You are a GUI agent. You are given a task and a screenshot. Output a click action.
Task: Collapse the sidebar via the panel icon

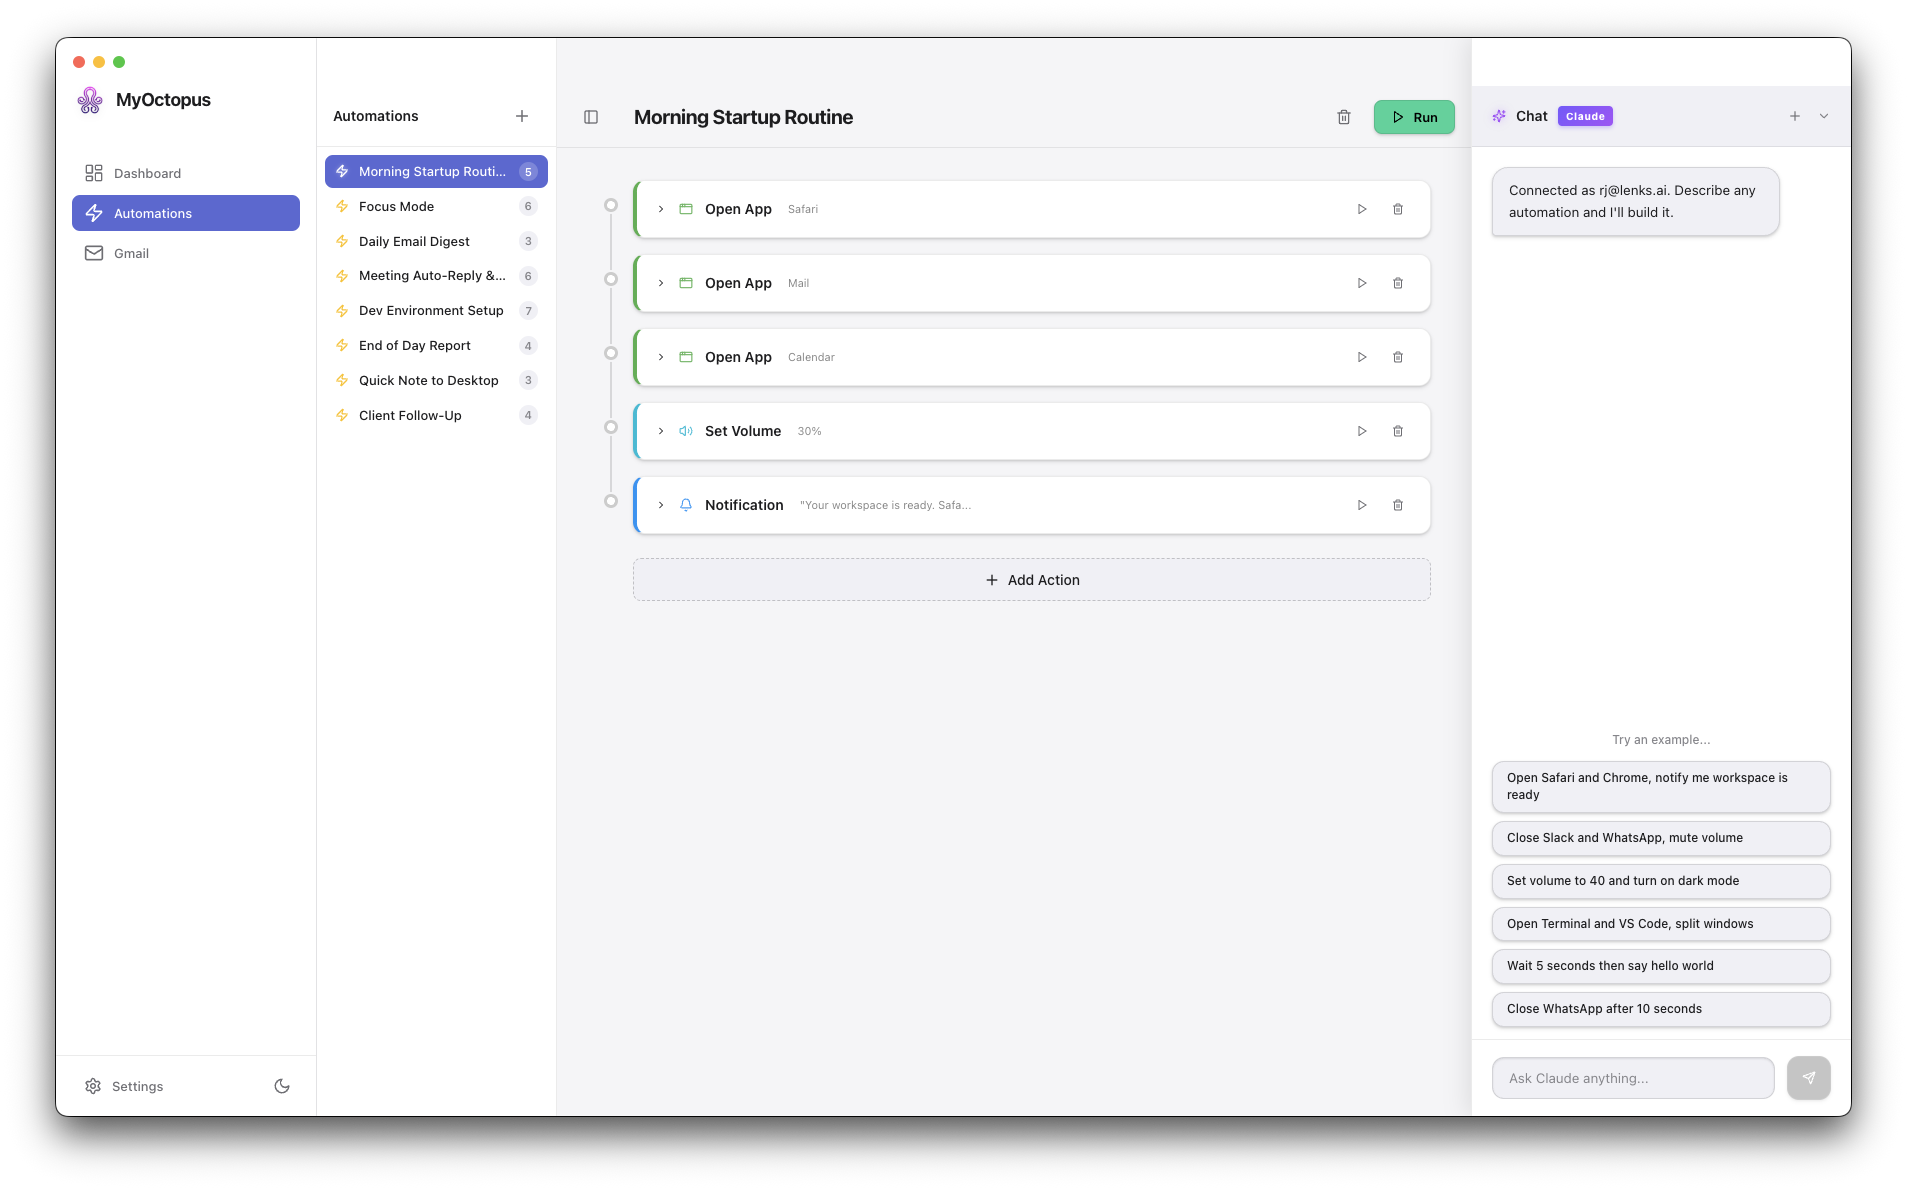point(590,117)
